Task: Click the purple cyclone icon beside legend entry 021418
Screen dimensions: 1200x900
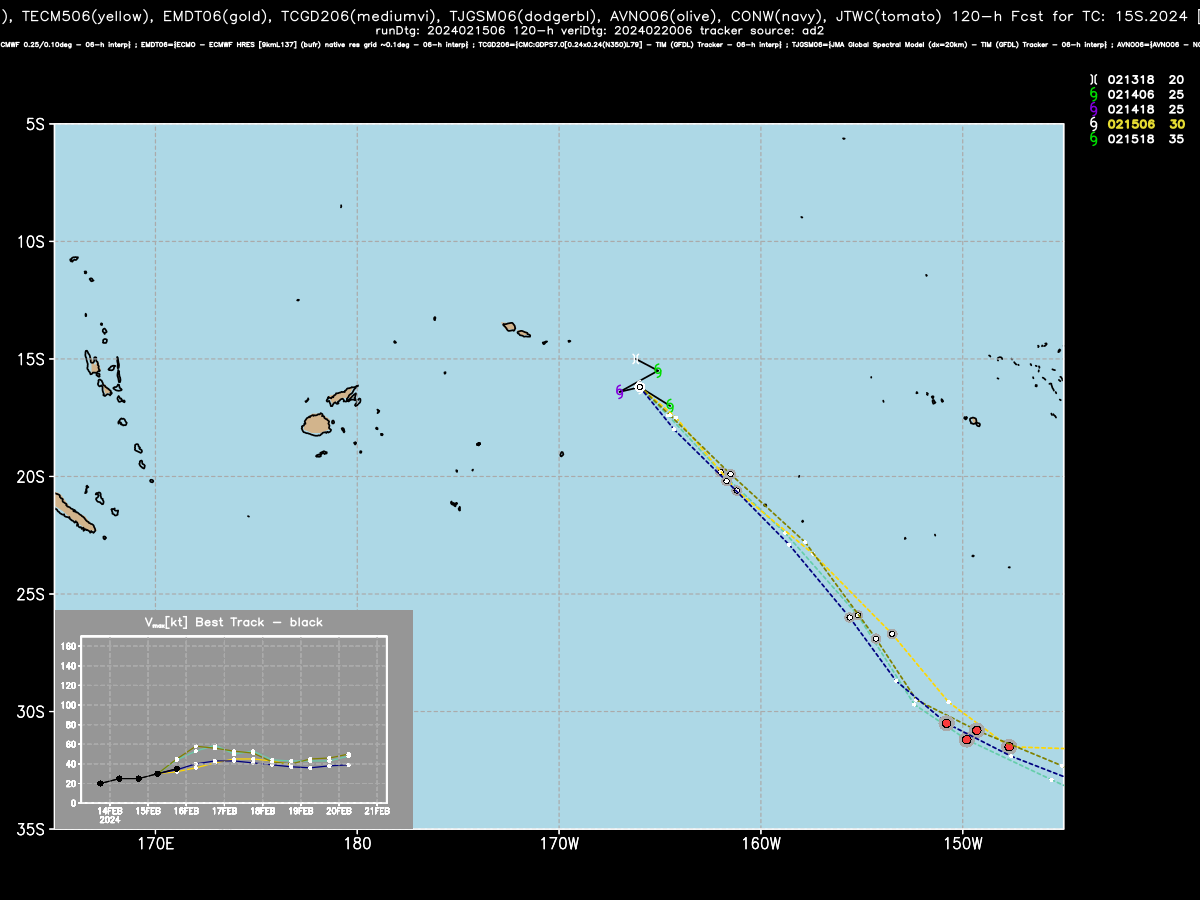Action: (1094, 109)
